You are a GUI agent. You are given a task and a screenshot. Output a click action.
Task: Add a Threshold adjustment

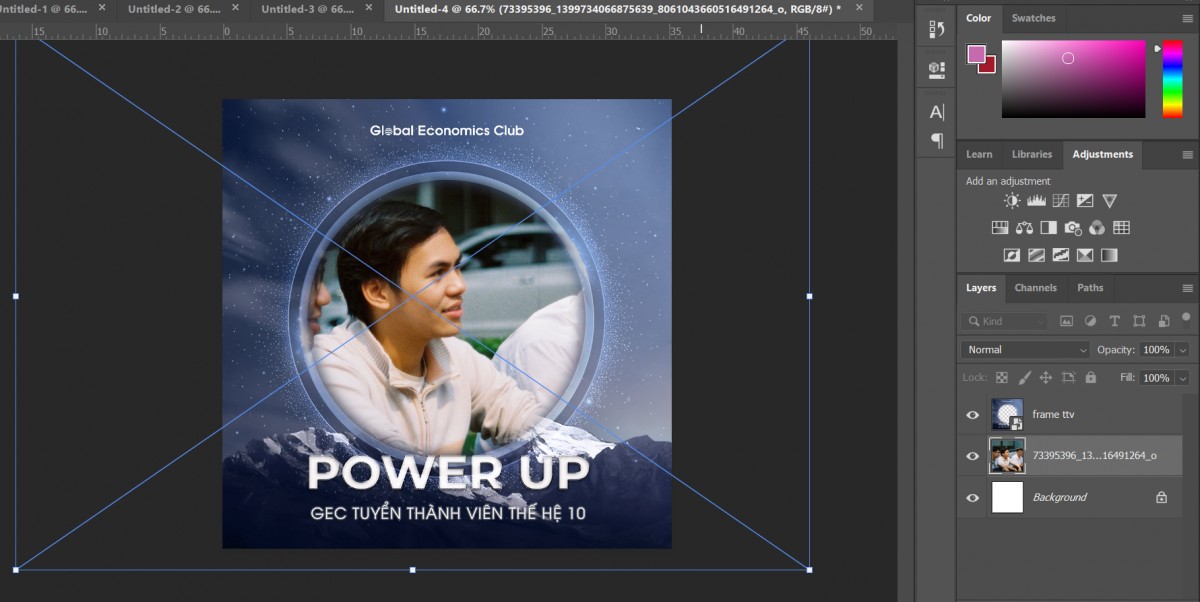pyautogui.click(x=1061, y=255)
